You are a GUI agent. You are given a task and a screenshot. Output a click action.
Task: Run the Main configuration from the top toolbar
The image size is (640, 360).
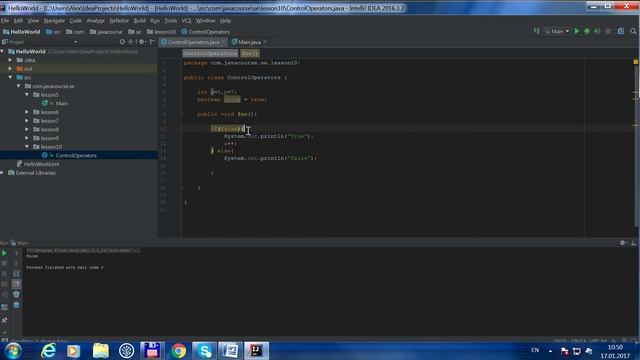(577, 31)
